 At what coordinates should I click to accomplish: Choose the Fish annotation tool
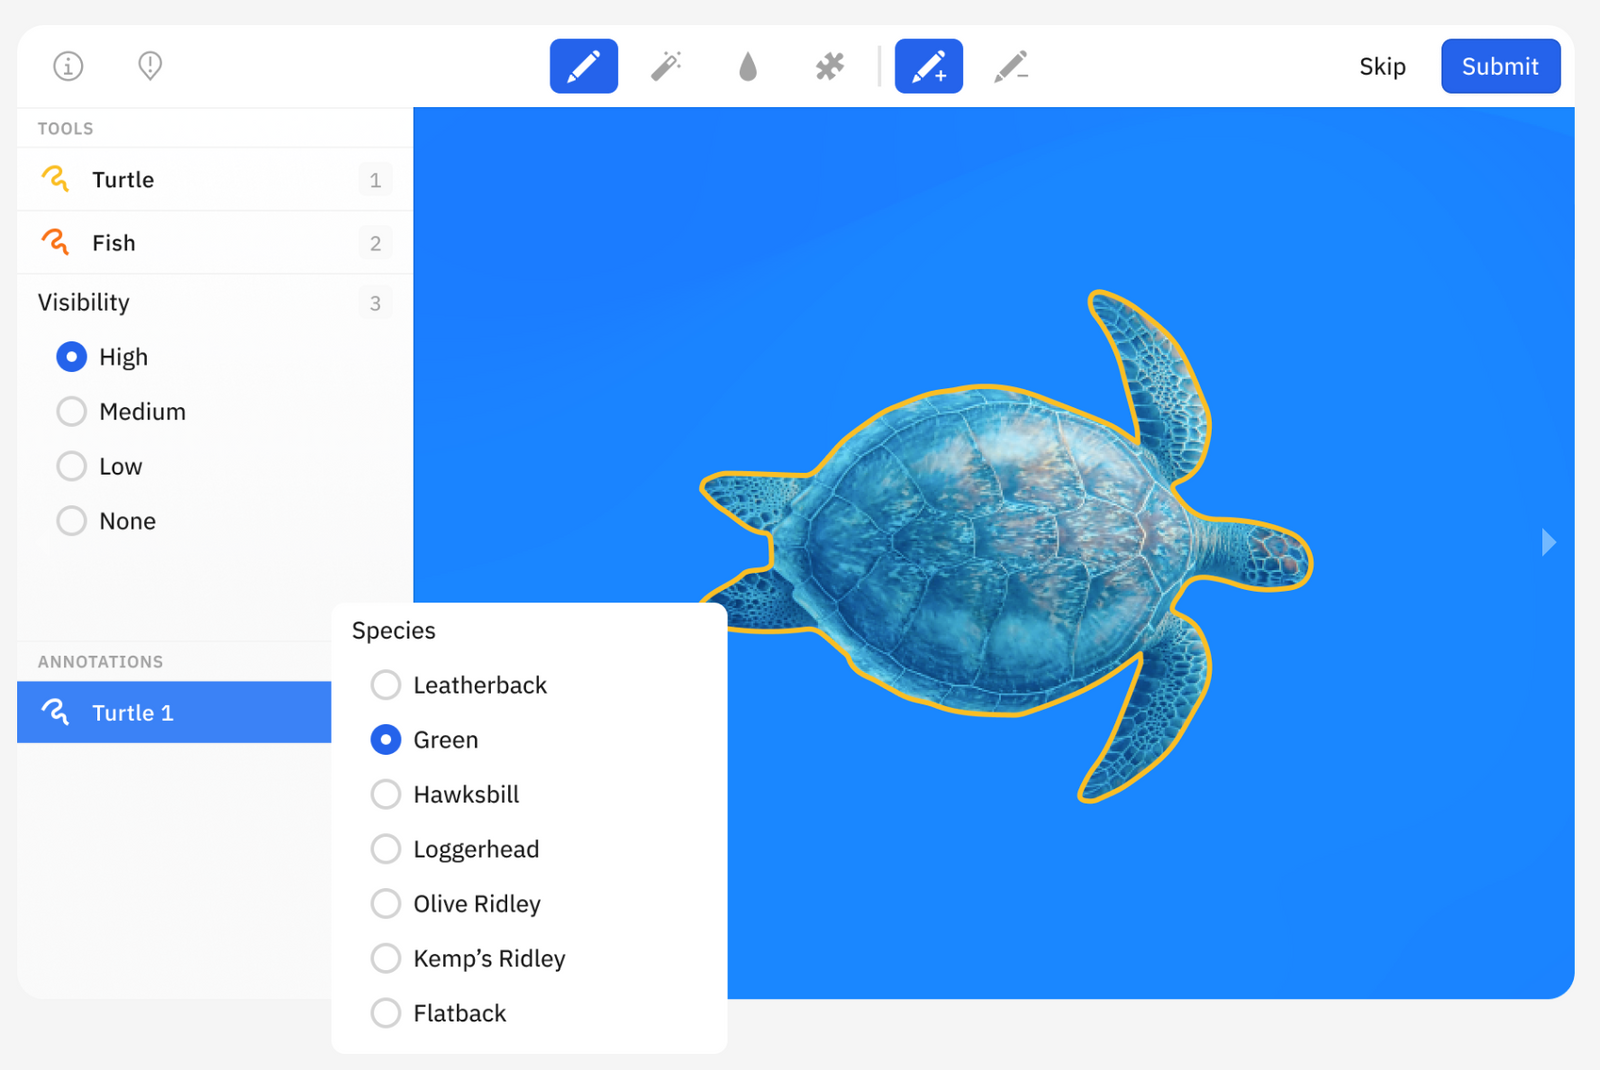114,243
